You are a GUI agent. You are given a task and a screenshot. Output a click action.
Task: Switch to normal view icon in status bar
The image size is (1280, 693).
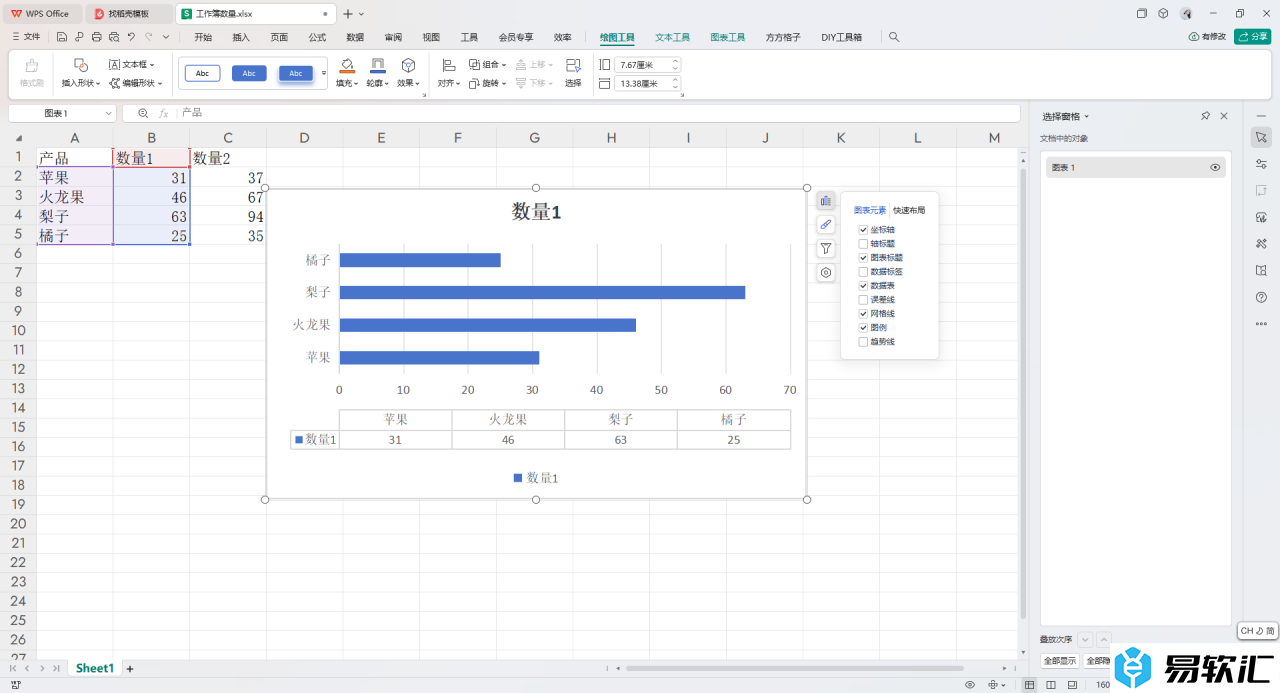pos(1030,685)
